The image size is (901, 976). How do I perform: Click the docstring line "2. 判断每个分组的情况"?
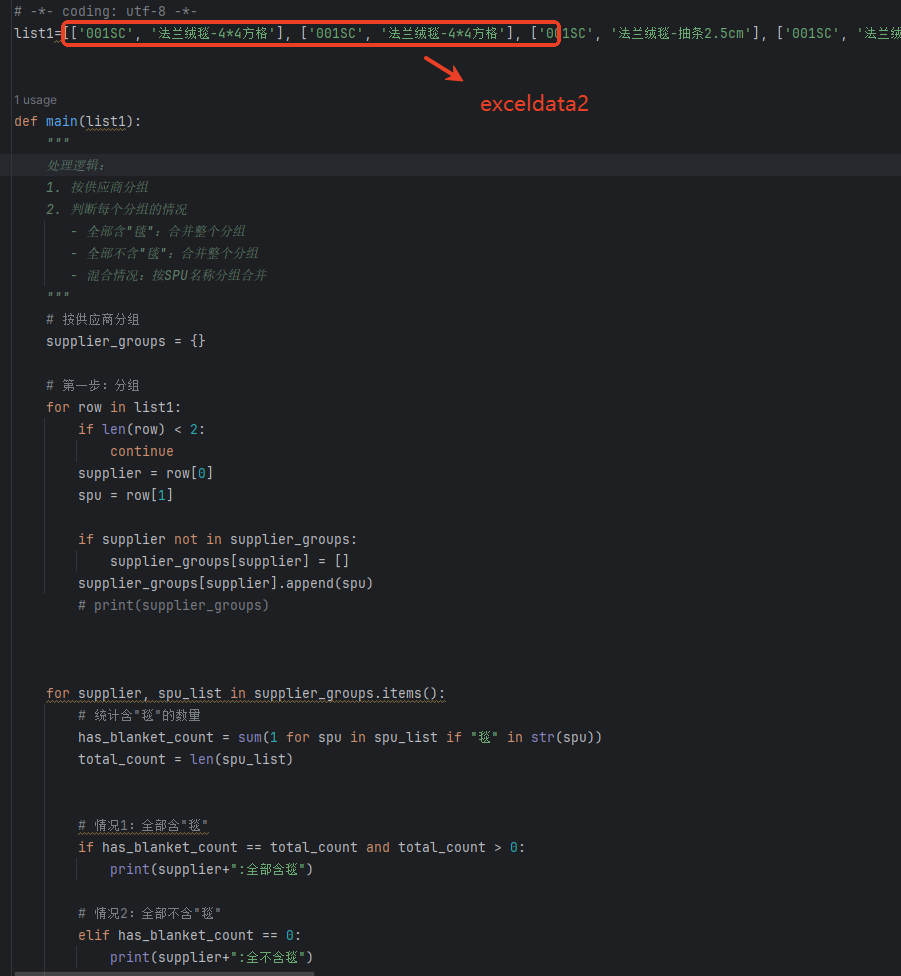click(116, 209)
